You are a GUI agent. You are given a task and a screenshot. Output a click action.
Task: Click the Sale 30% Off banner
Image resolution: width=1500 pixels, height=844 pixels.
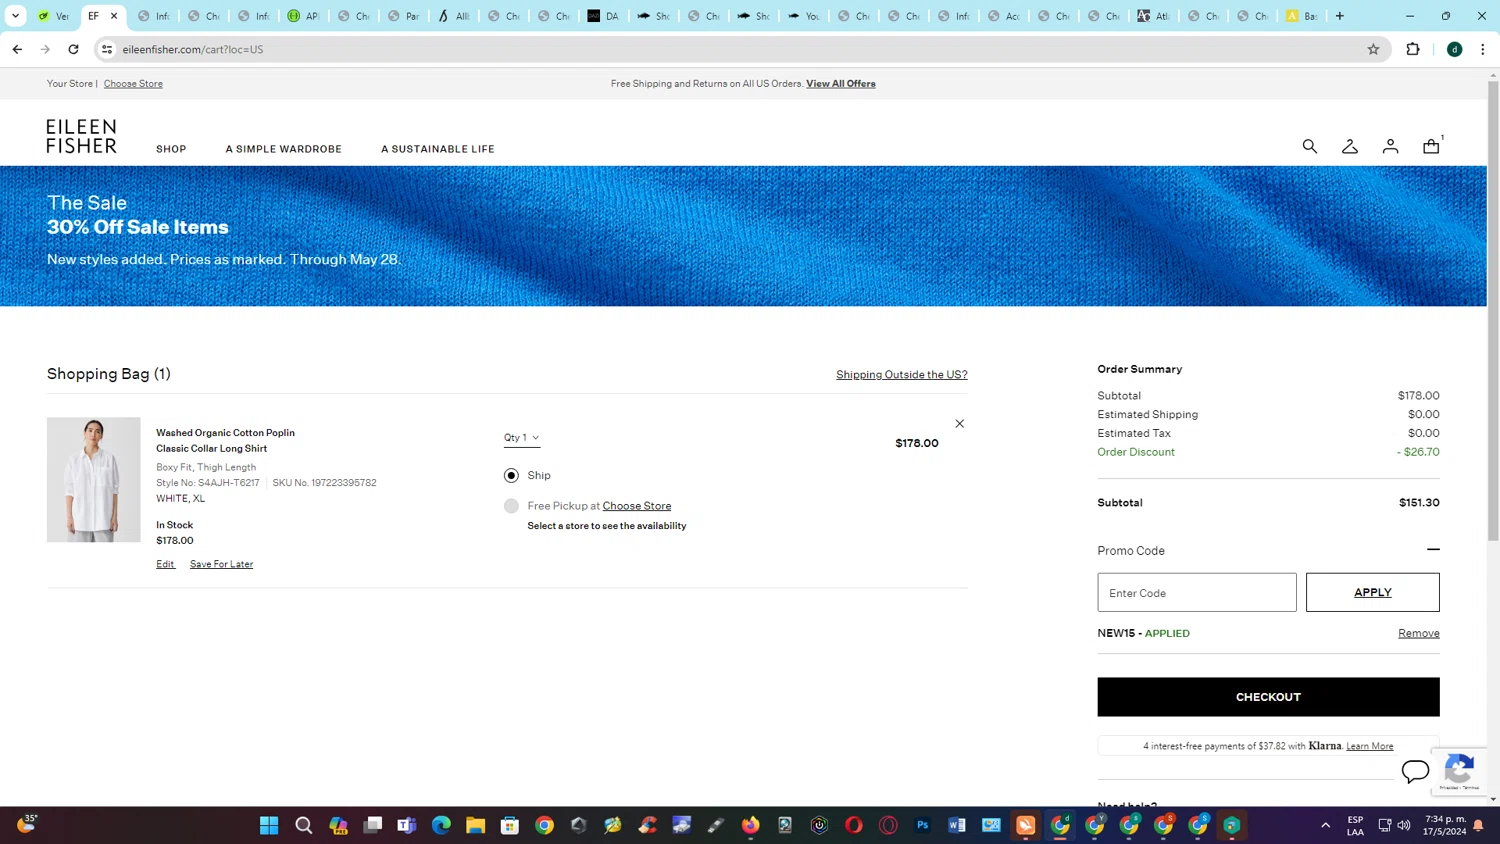point(743,236)
